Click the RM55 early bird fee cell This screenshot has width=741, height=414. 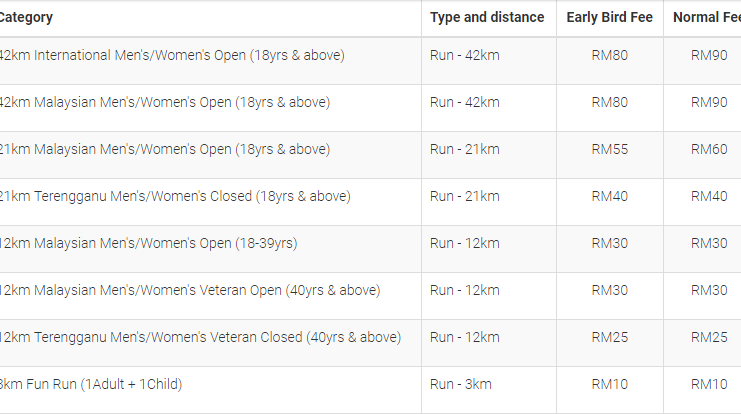click(x=610, y=149)
